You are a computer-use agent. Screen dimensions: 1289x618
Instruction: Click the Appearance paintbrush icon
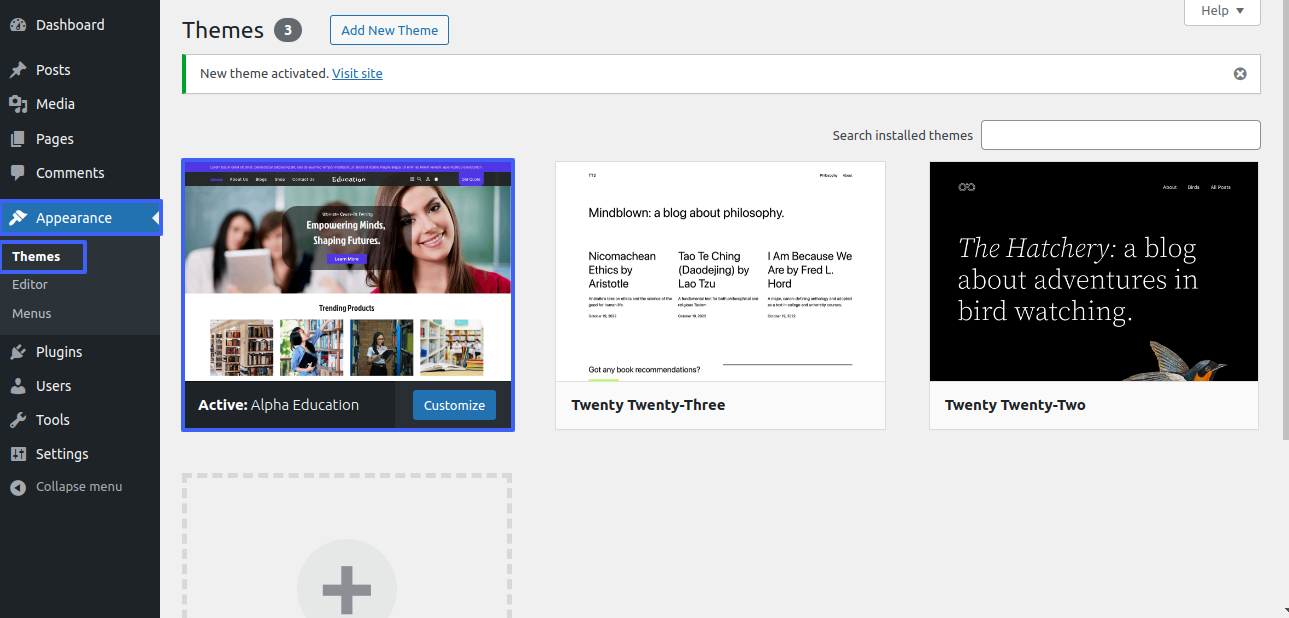tap(18, 218)
